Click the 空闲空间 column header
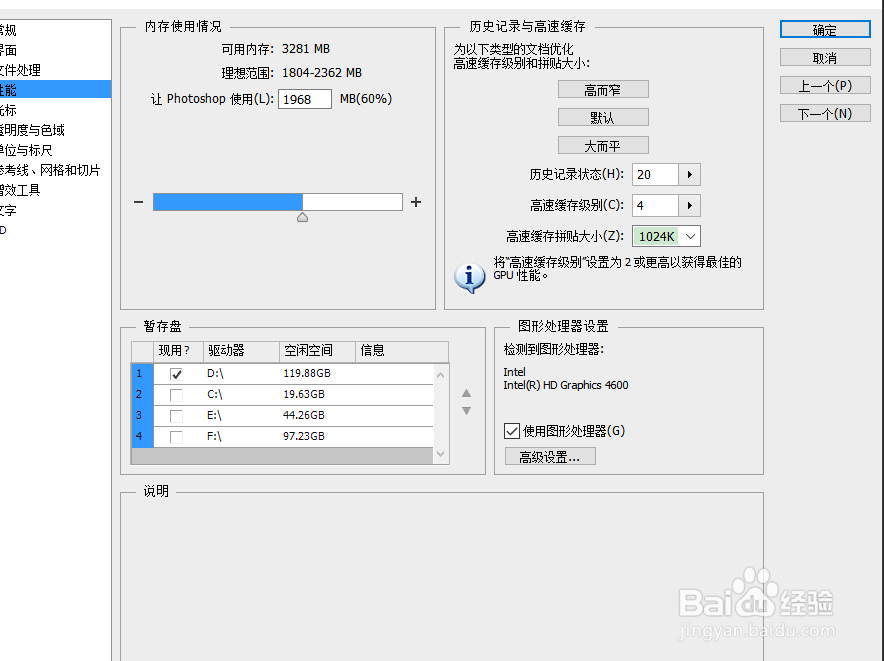Screen dimensions: 884x661 click(317, 351)
